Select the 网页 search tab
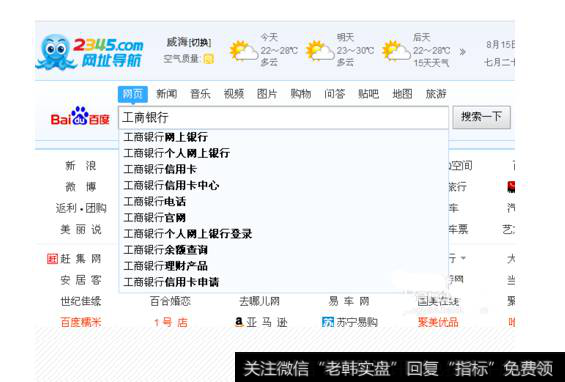 point(133,94)
